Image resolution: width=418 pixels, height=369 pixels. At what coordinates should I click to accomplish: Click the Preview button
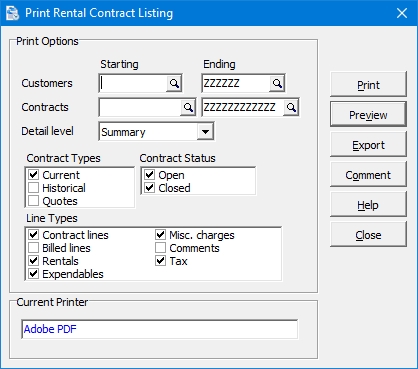click(x=368, y=114)
